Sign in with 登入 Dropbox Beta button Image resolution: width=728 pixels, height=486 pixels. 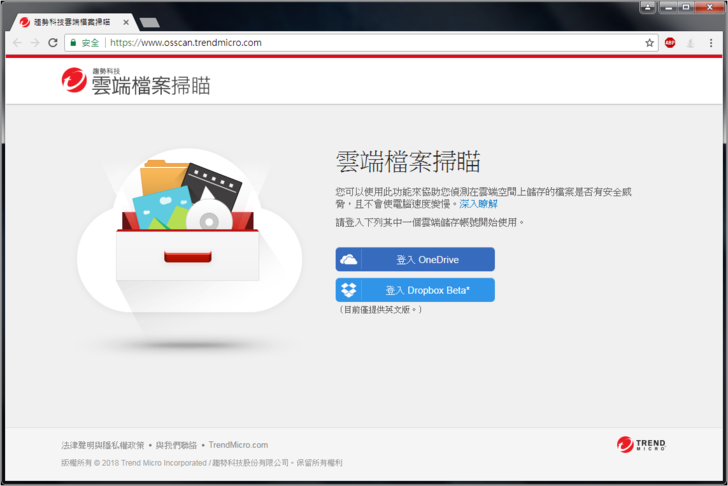tap(415, 290)
